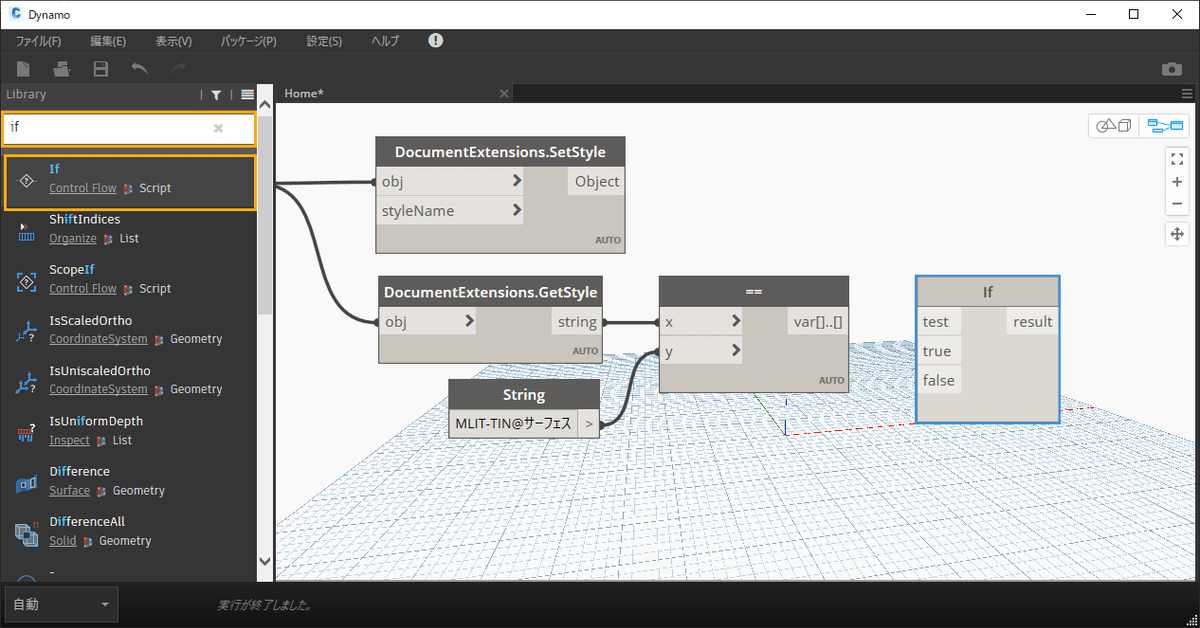This screenshot has width=1200, height=628.
Task: Open a file with the folder icon
Action: (x=62, y=69)
